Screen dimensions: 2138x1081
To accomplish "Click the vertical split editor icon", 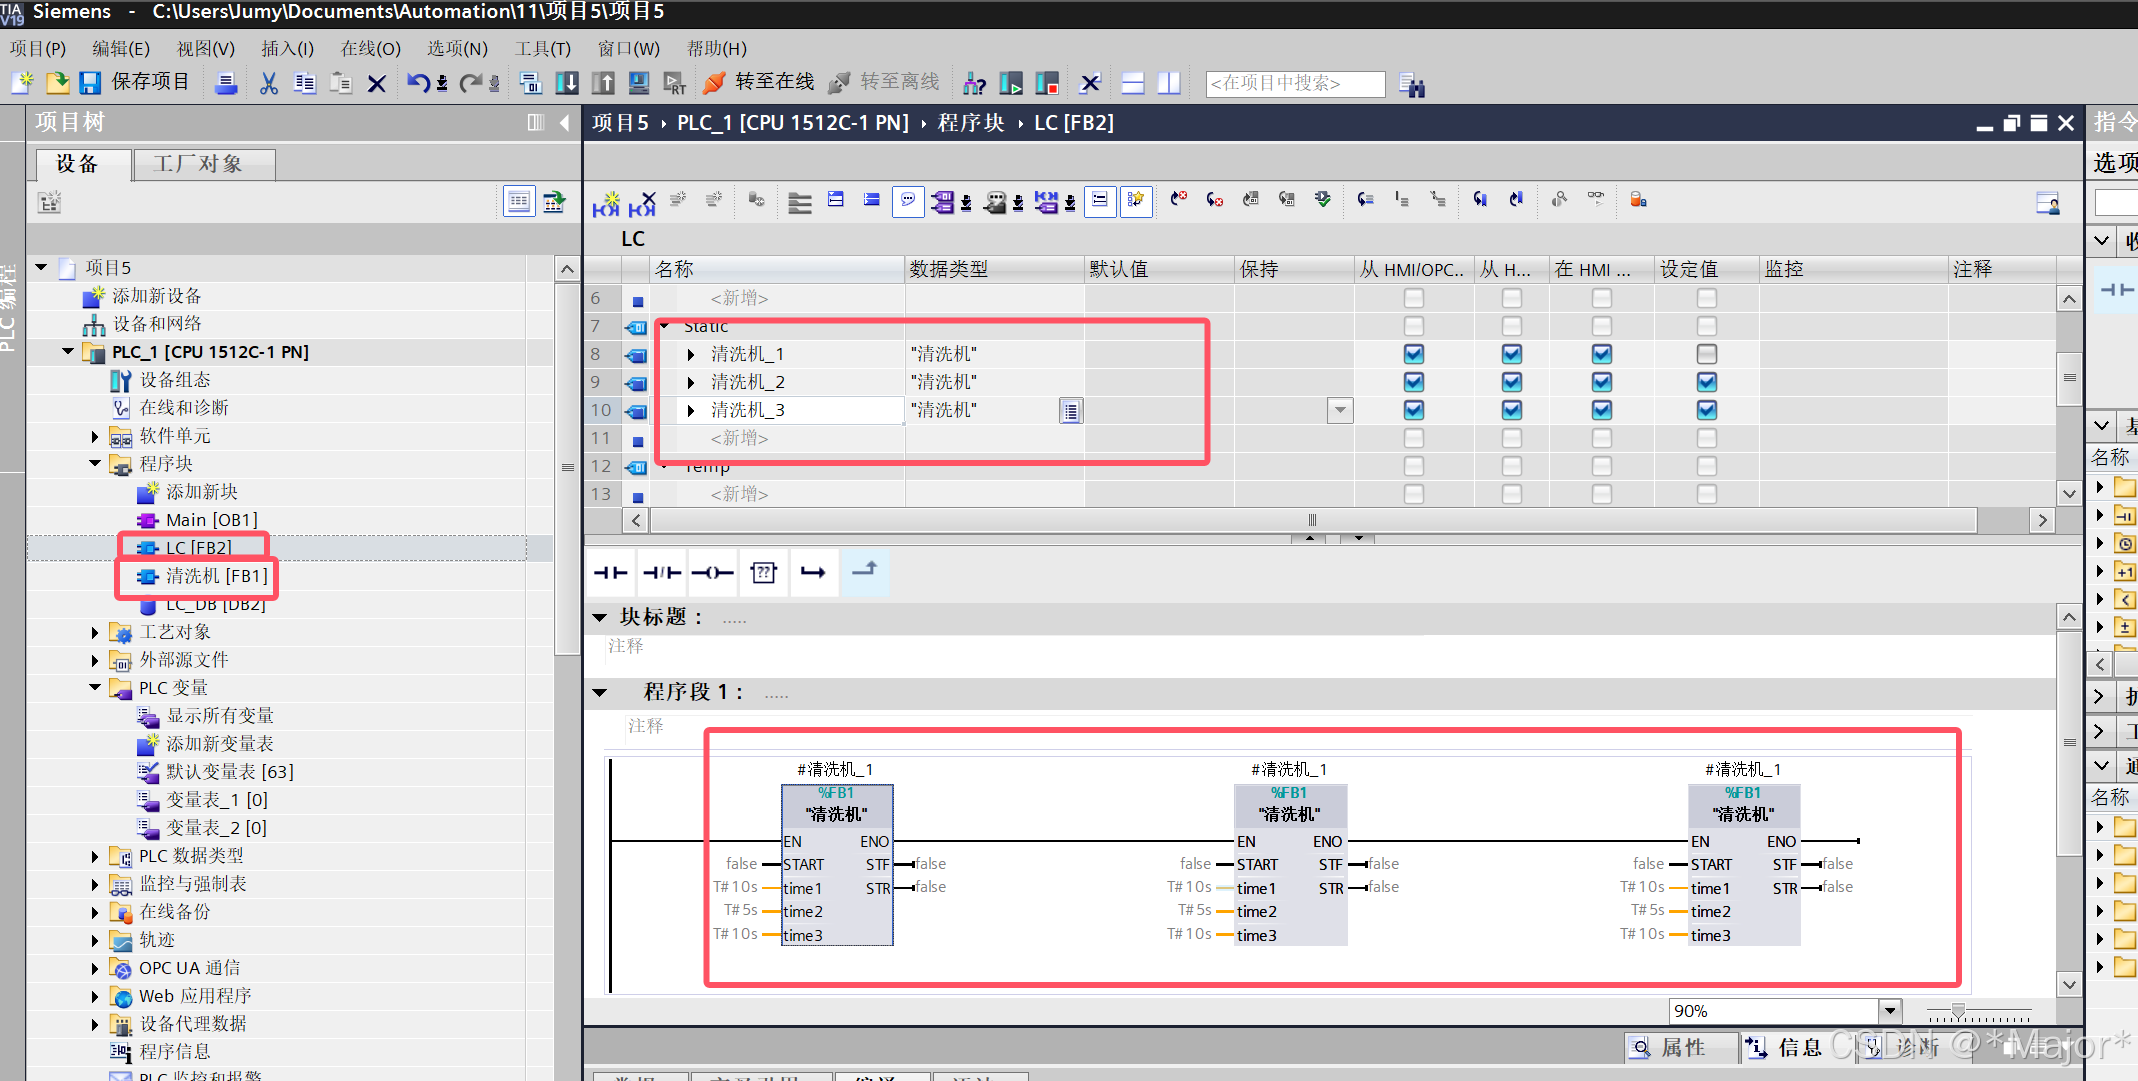I will (1168, 83).
